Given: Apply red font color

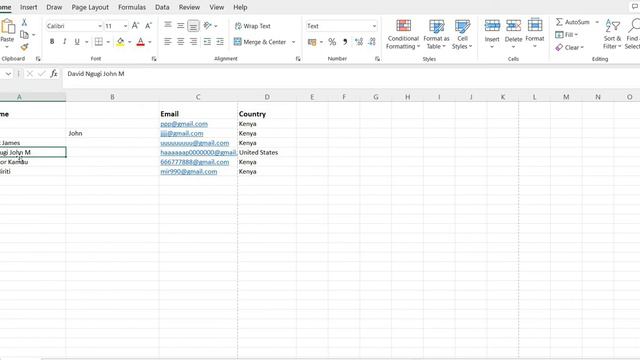Looking at the screenshot, I should click(140, 42).
